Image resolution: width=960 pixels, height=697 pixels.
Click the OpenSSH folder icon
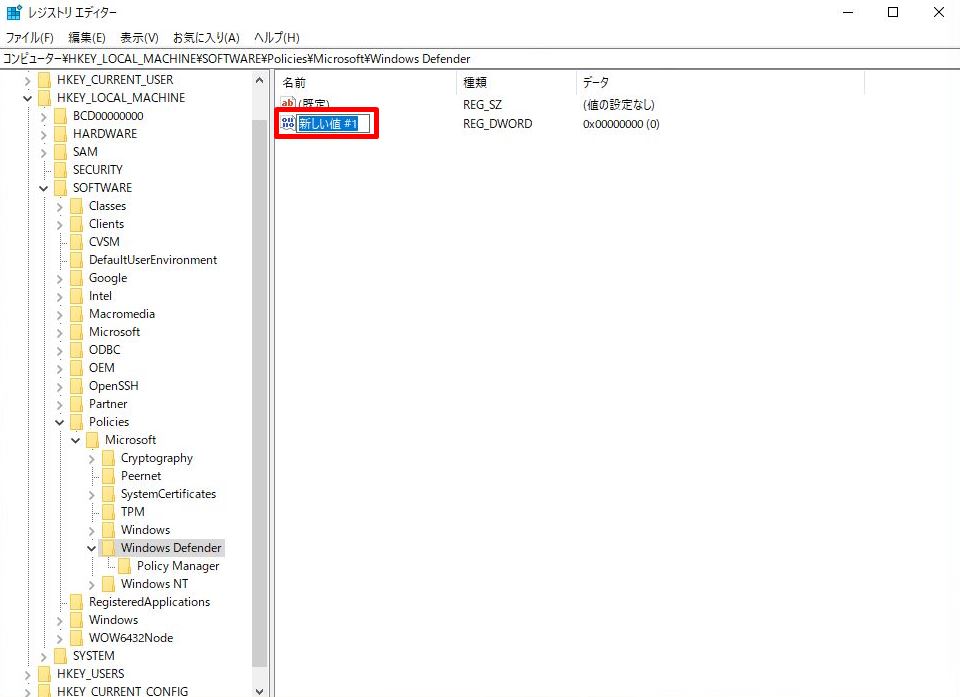click(77, 386)
